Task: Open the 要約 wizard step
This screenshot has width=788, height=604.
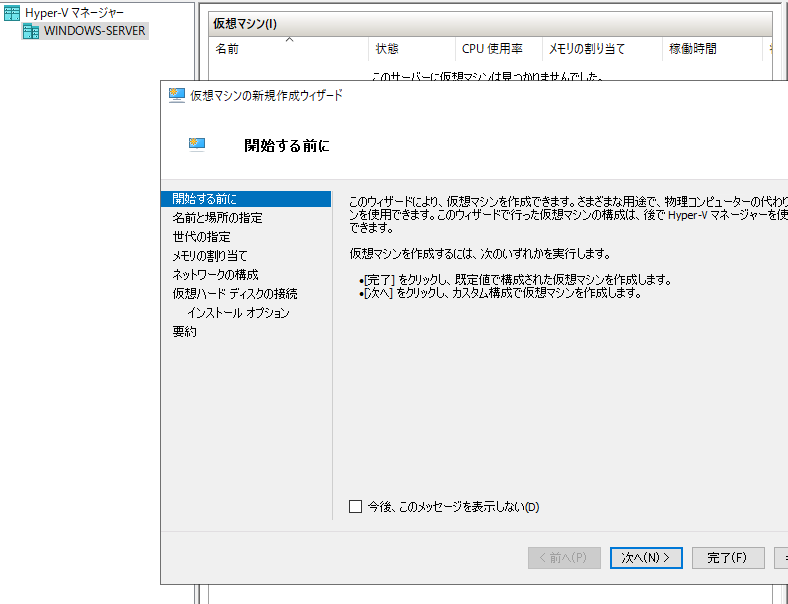Action: click(x=184, y=332)
